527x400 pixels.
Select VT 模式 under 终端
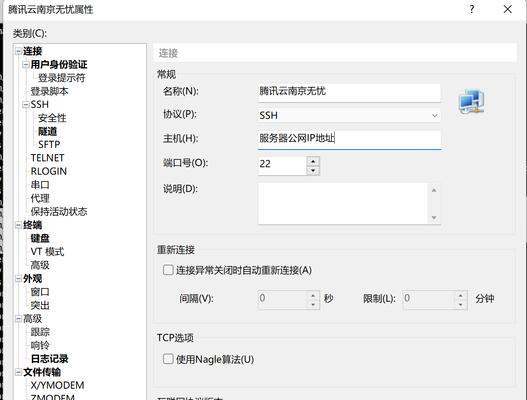coord(47,252)
